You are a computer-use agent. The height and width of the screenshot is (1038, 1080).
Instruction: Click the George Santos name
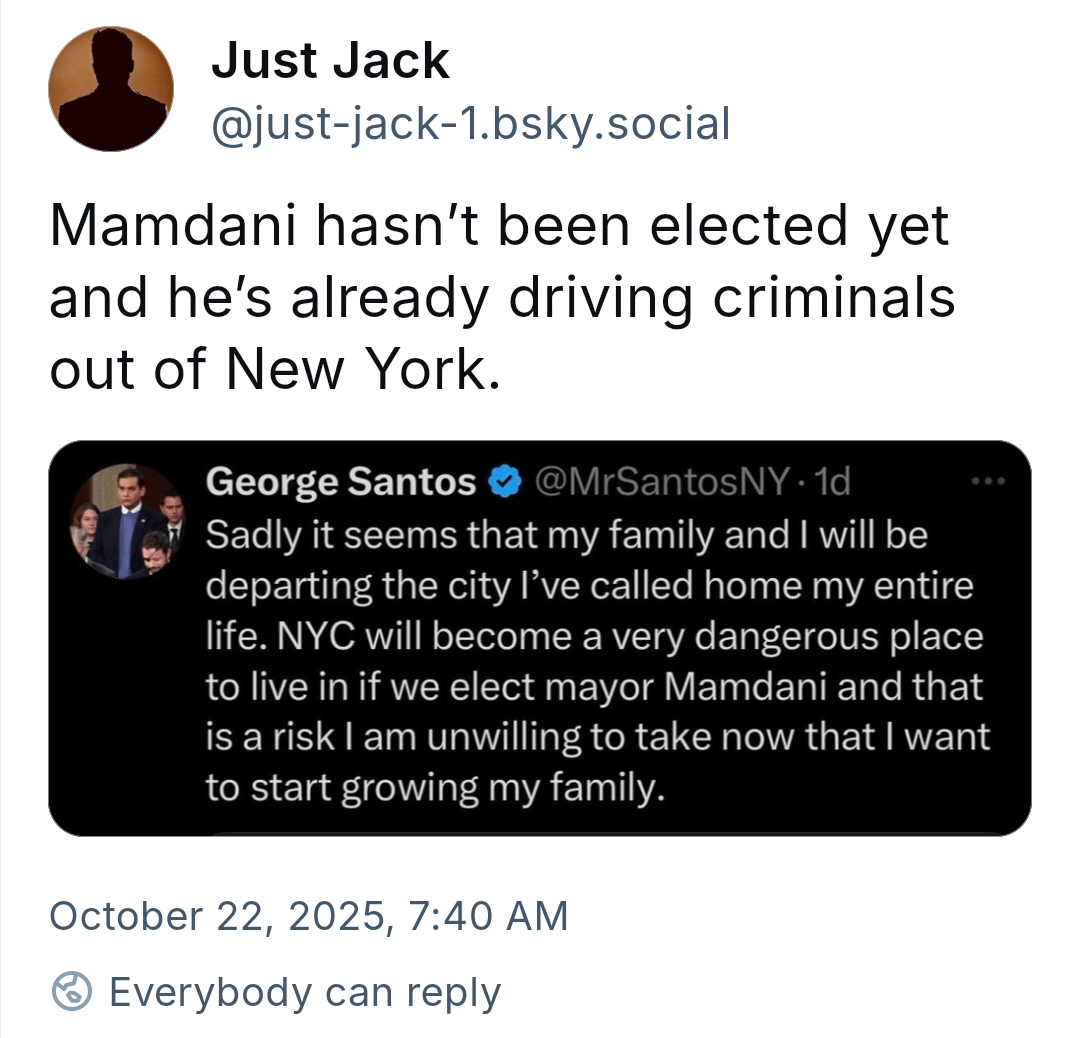tap(340, 483)
